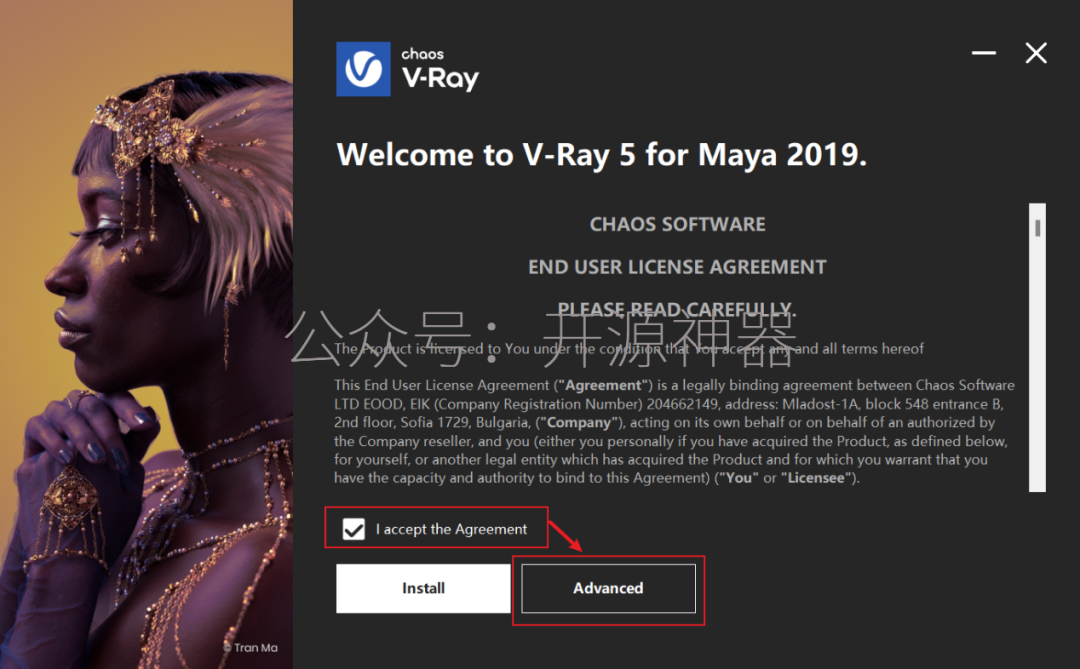Click the bold "Agreement" term in the license text
Screen dimensions: 1080x669
tap(603, 385)
